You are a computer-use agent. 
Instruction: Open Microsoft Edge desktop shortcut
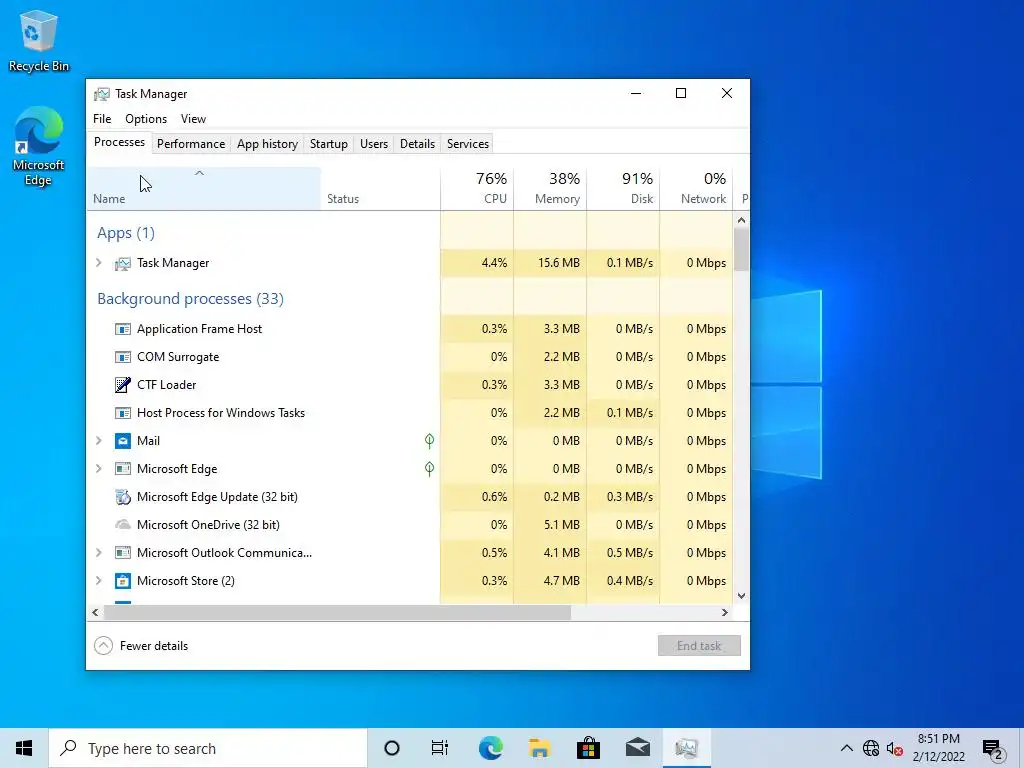pos(39,146)
